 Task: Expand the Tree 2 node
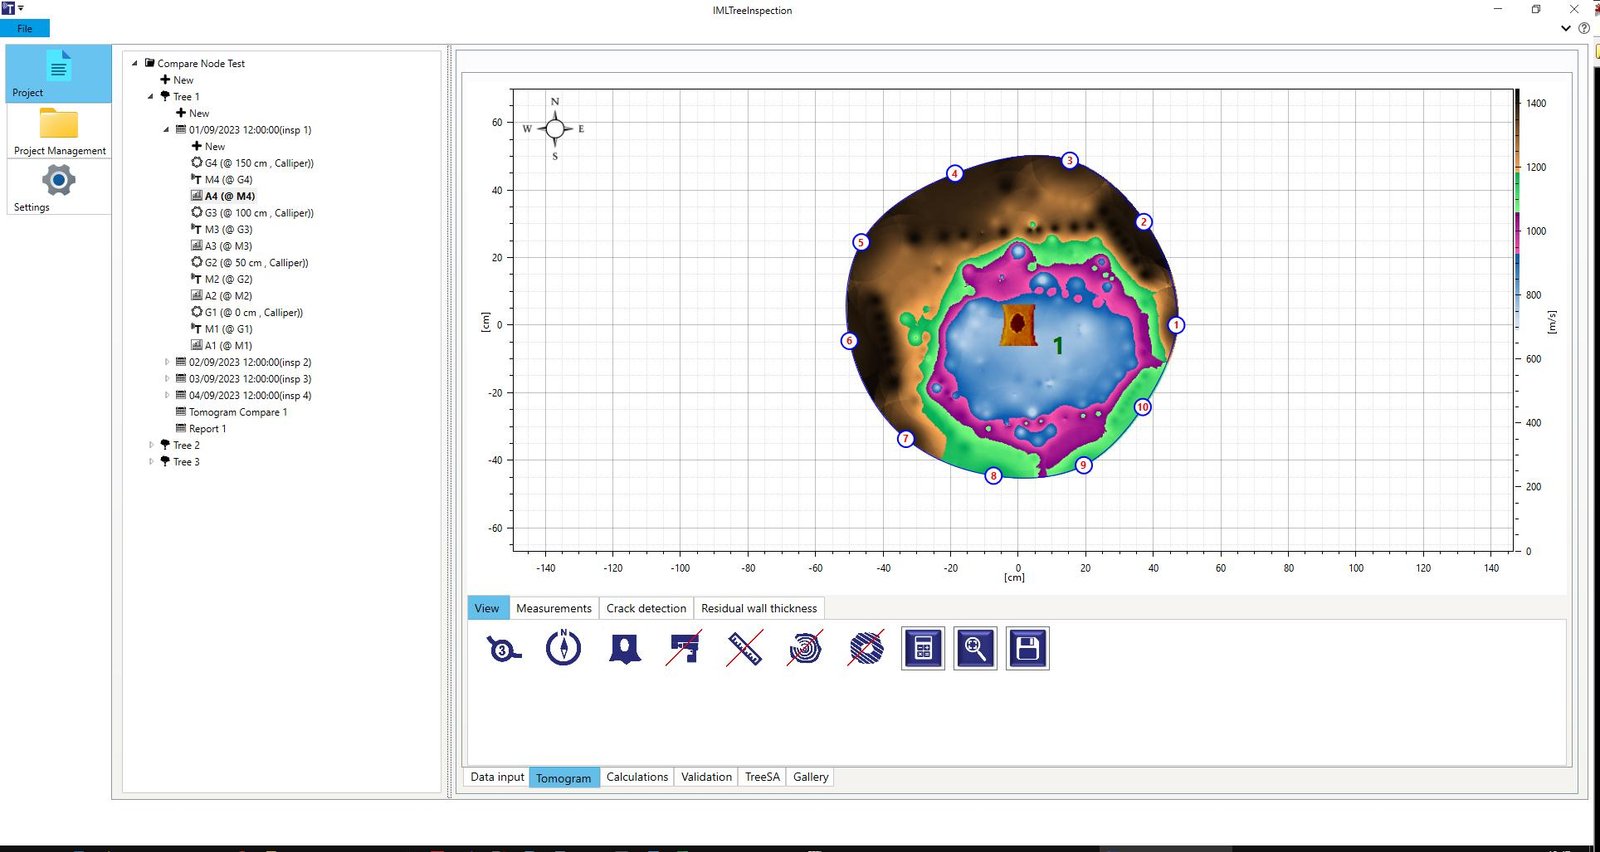[x=151, y=445]
